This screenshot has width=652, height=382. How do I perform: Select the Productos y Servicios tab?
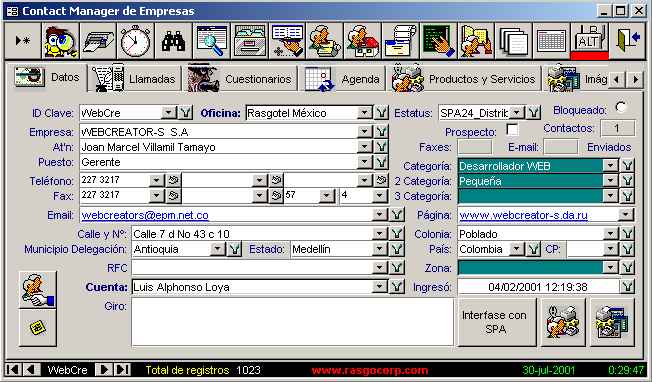(x=464, y=79)
